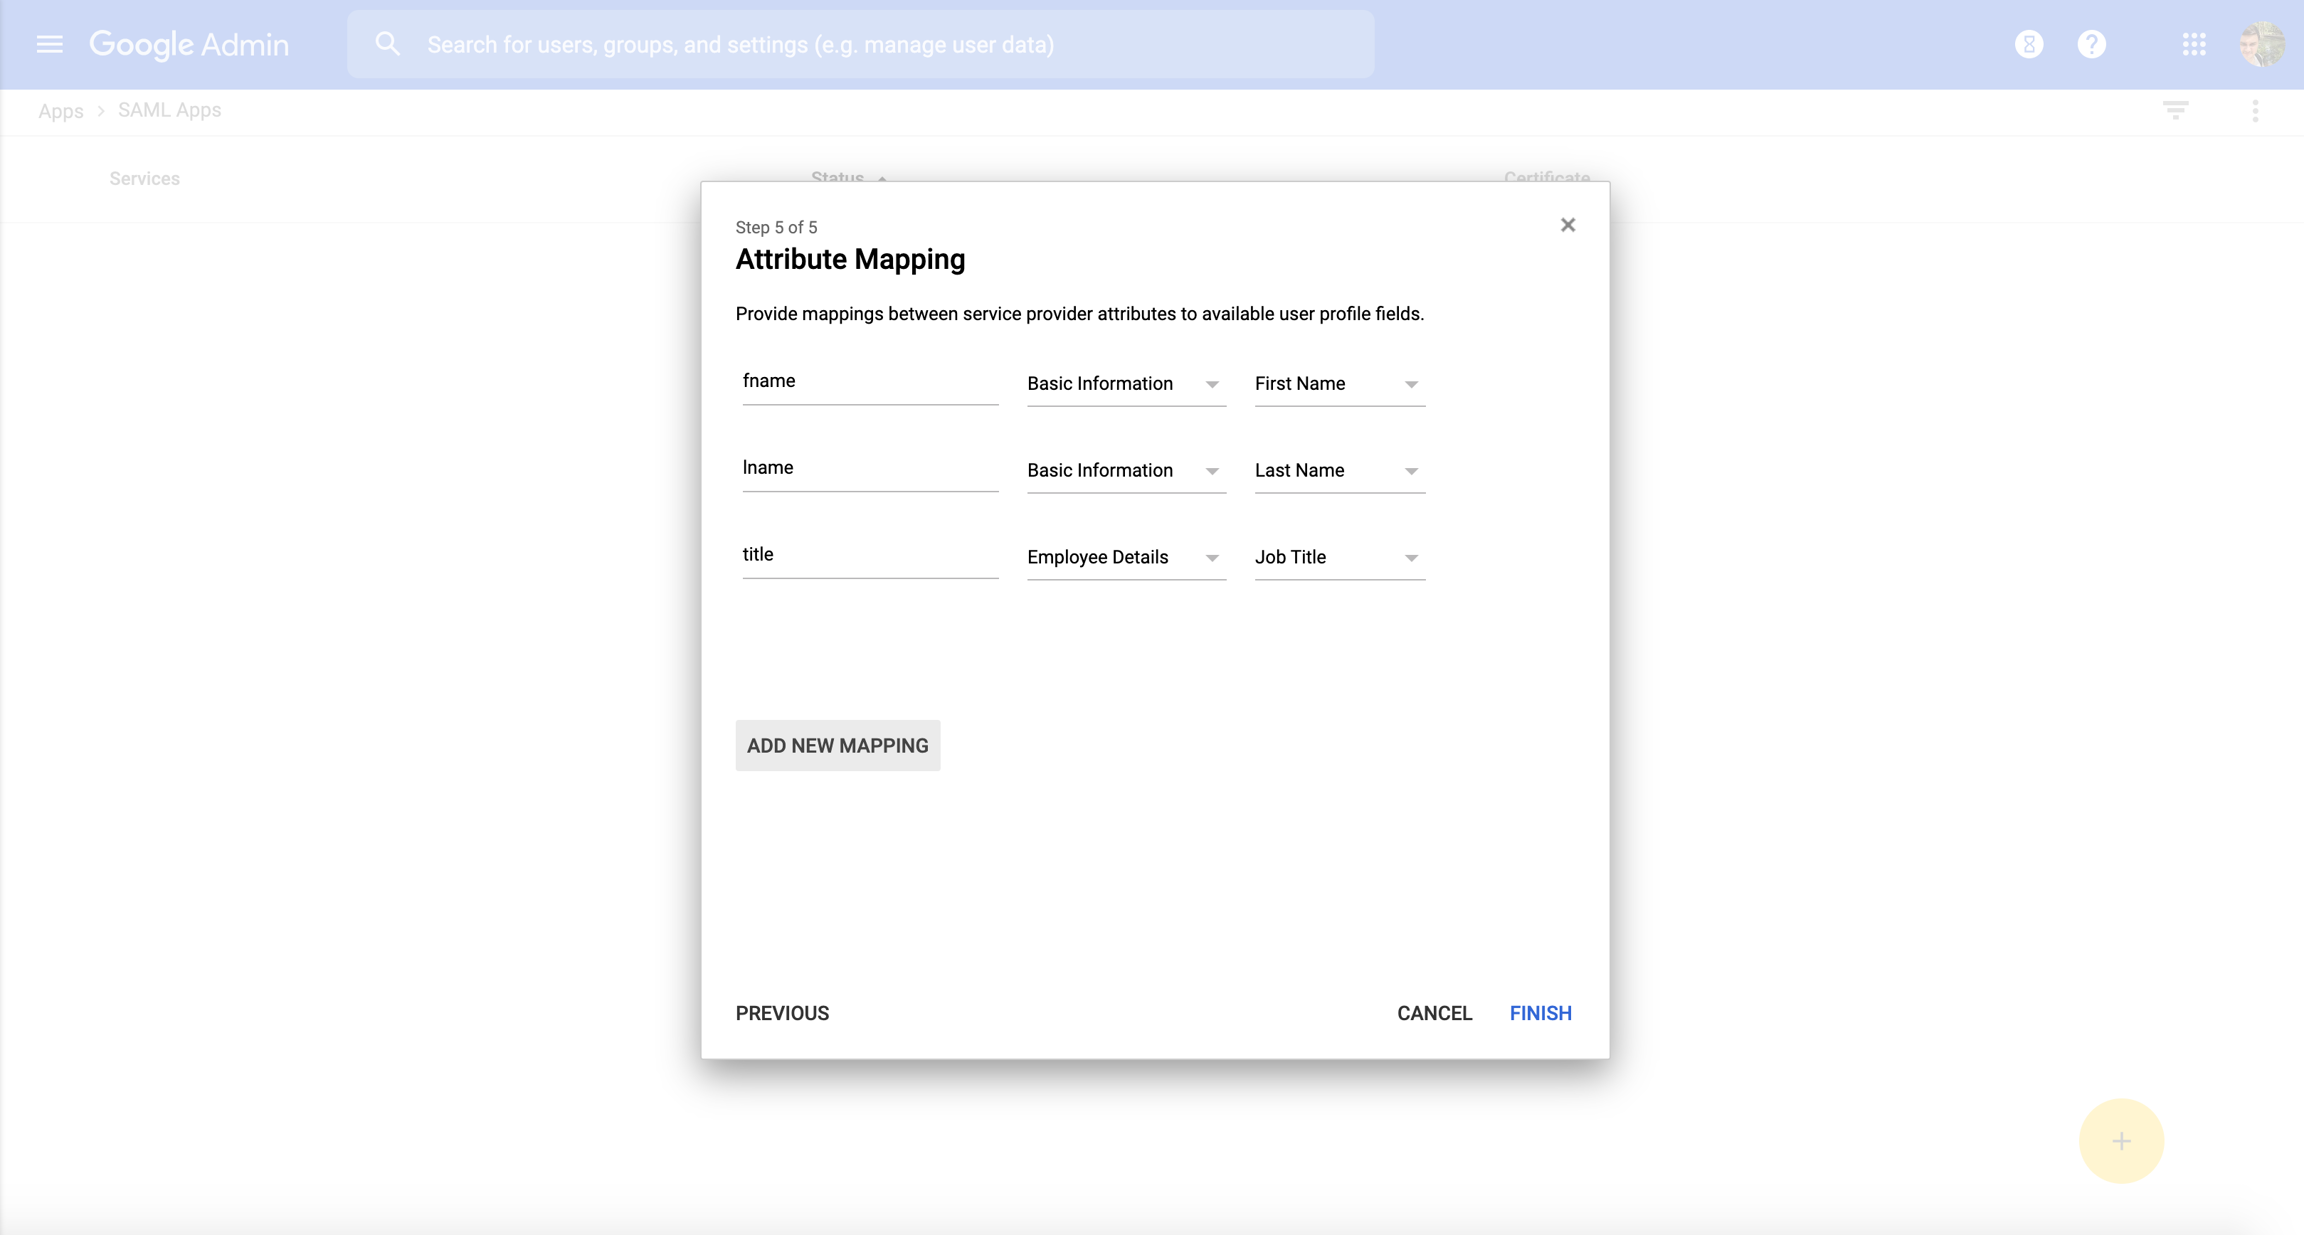2304x1235 pixels.
Task: Click the title attribute input field
Action: [x=869, y=555]
